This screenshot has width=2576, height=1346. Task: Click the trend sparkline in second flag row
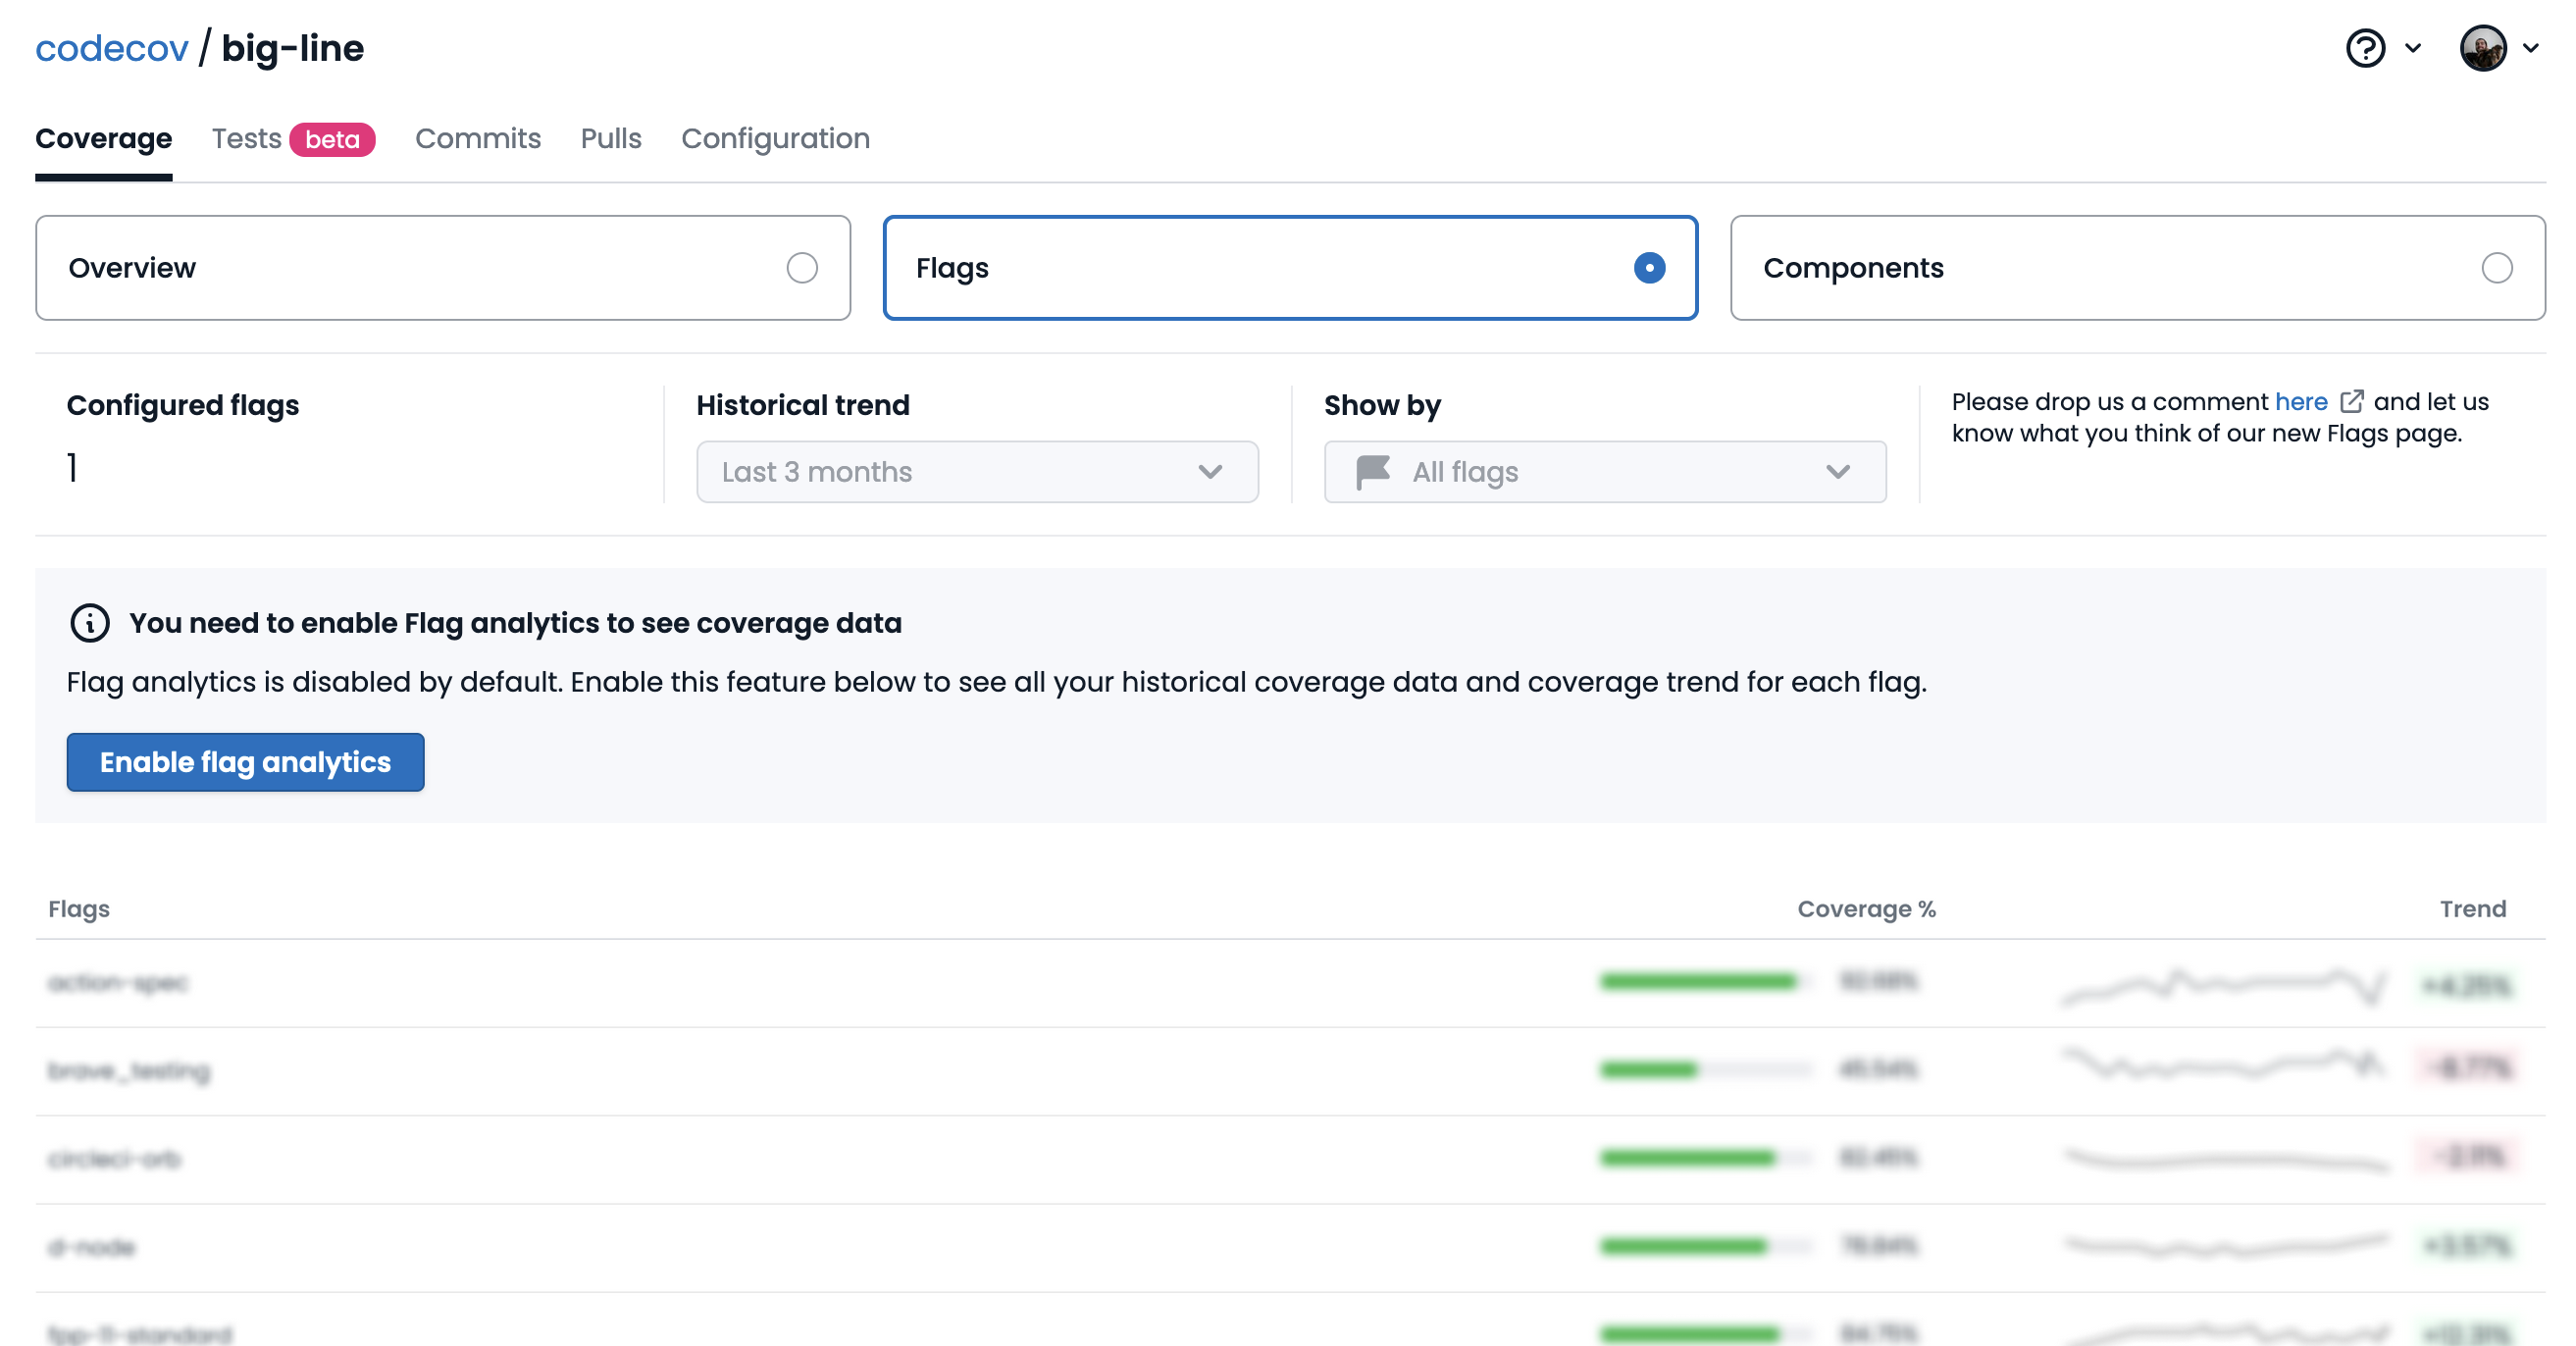(2225, 1064)
